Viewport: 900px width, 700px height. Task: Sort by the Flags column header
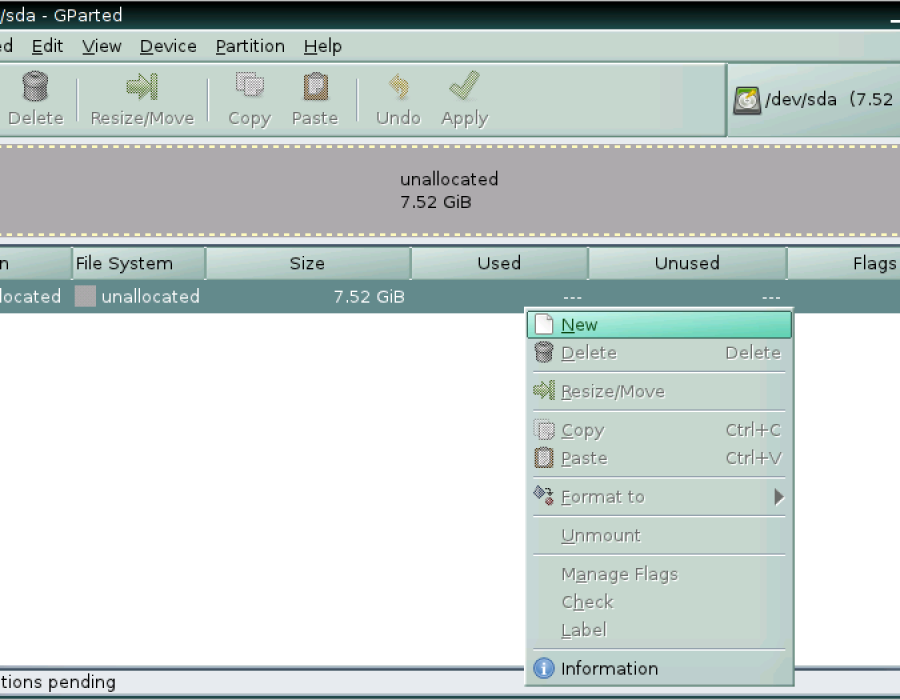[843, 263]
